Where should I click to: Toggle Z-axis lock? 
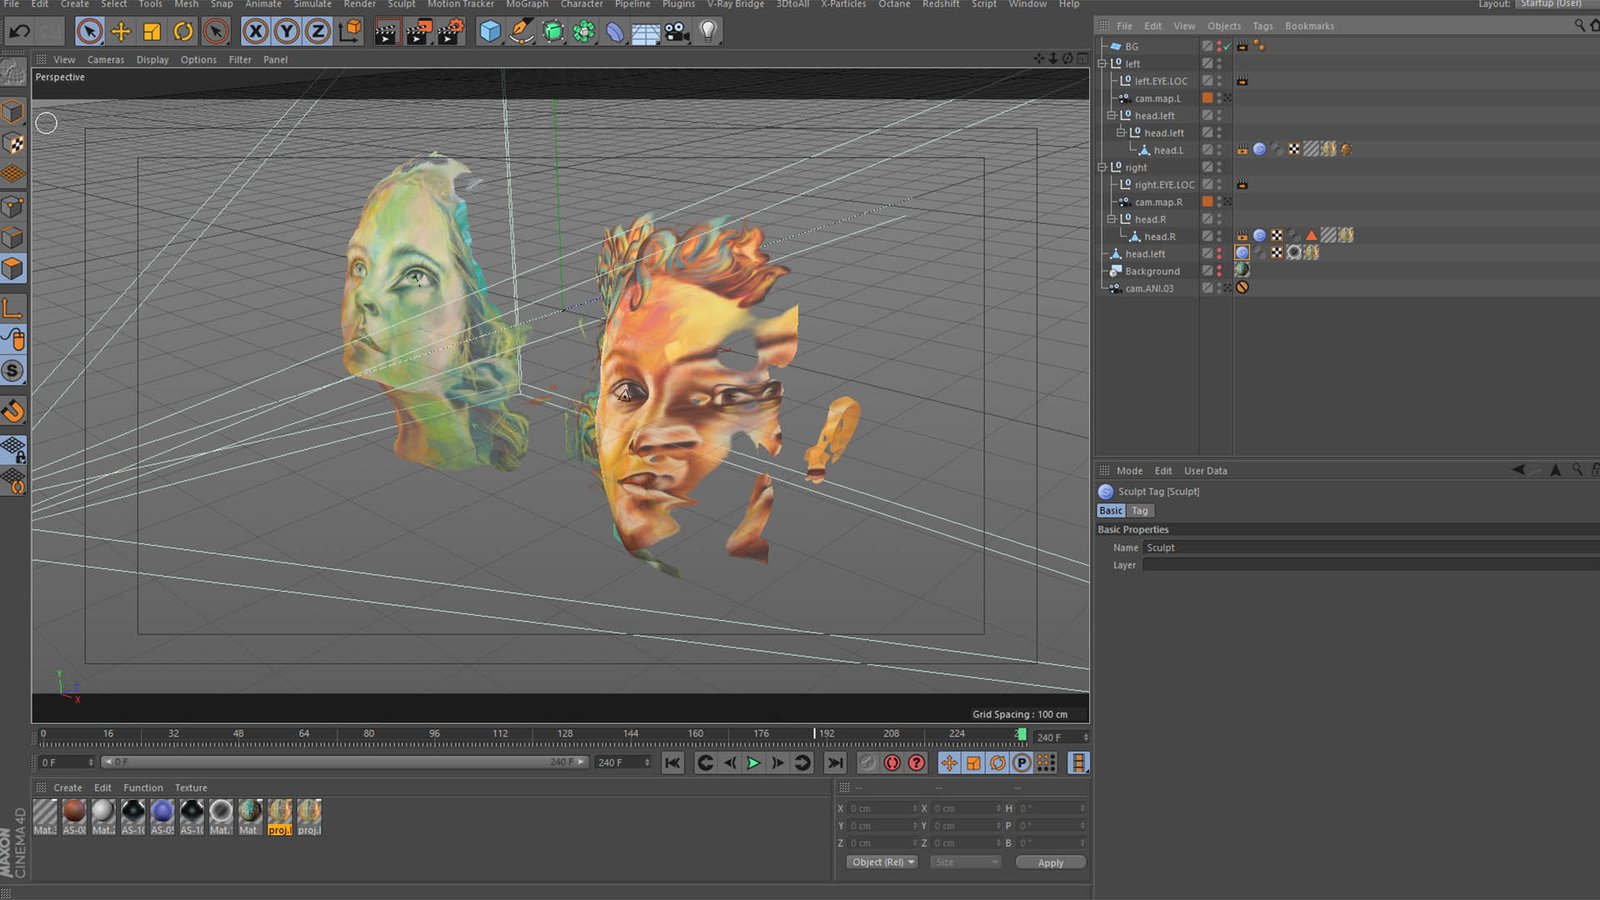318,32
